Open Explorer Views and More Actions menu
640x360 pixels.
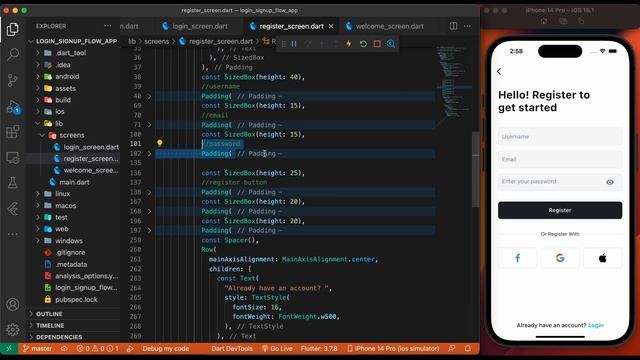(x=108, y=26)
